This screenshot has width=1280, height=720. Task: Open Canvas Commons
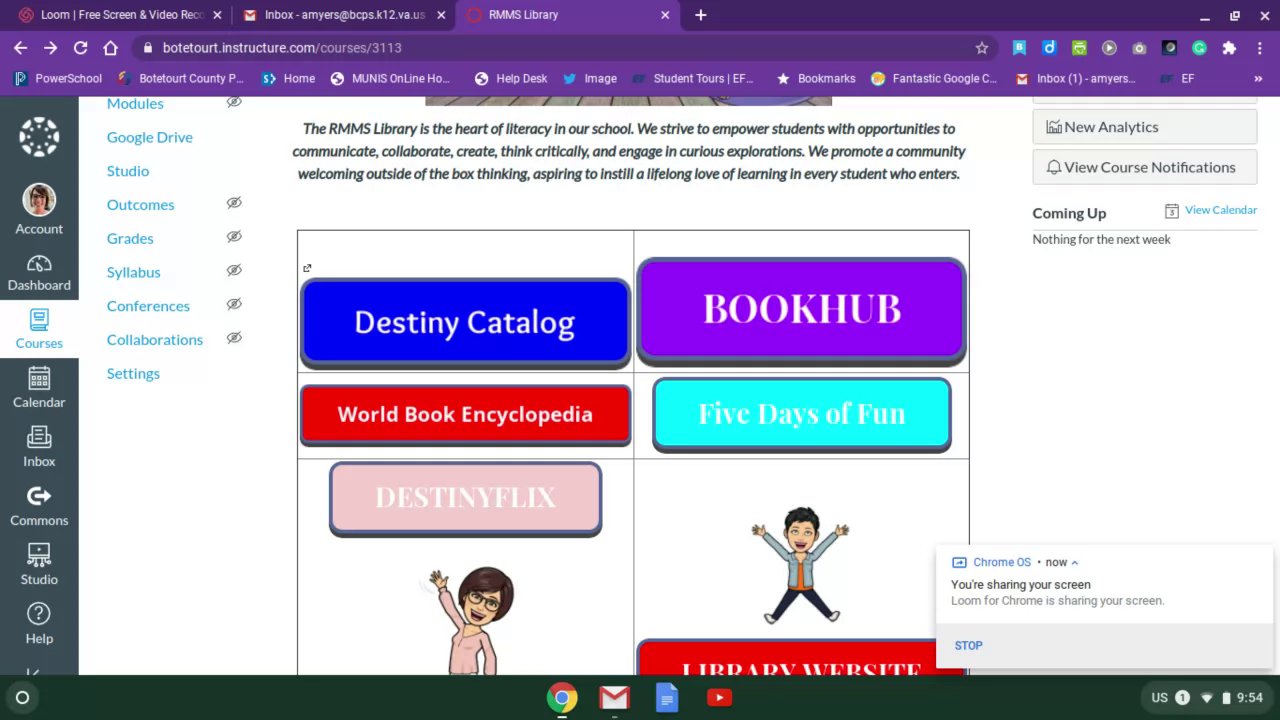[x=39, y=506]
